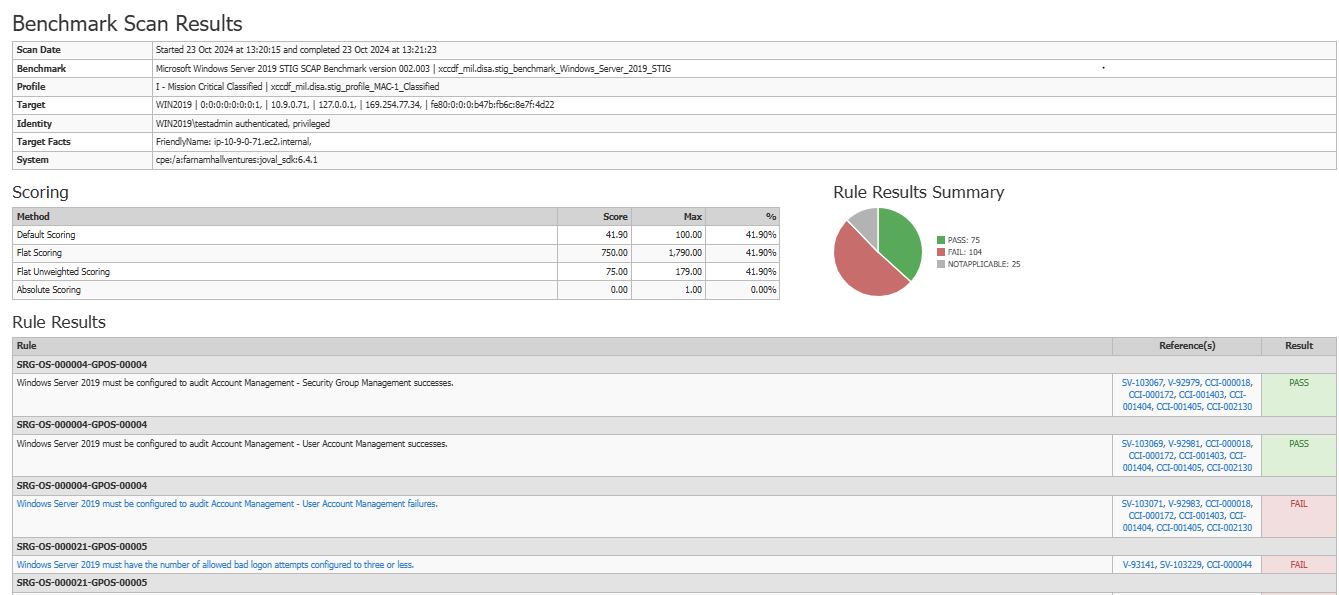
Task: Open the allowed bad logon attempts rule link
Action: (215, 565)
